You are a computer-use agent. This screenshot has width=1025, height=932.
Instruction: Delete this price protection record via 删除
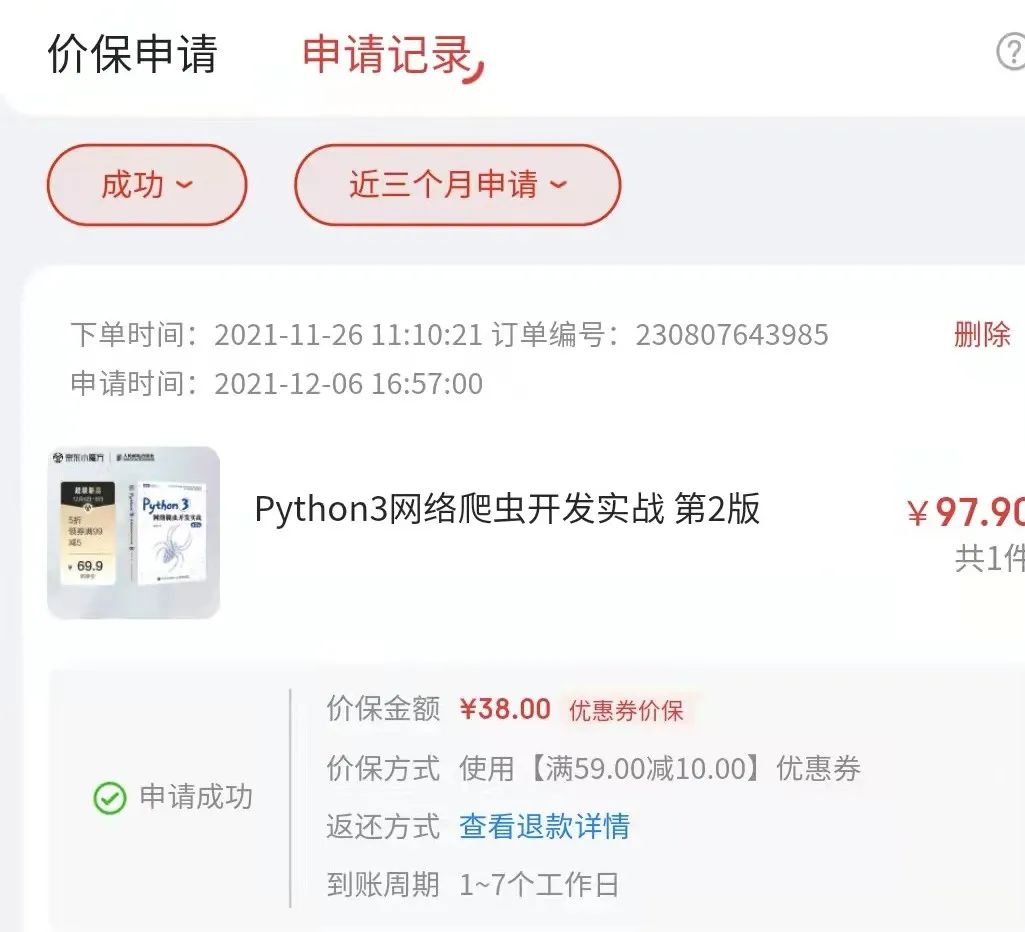coord(982,335)
